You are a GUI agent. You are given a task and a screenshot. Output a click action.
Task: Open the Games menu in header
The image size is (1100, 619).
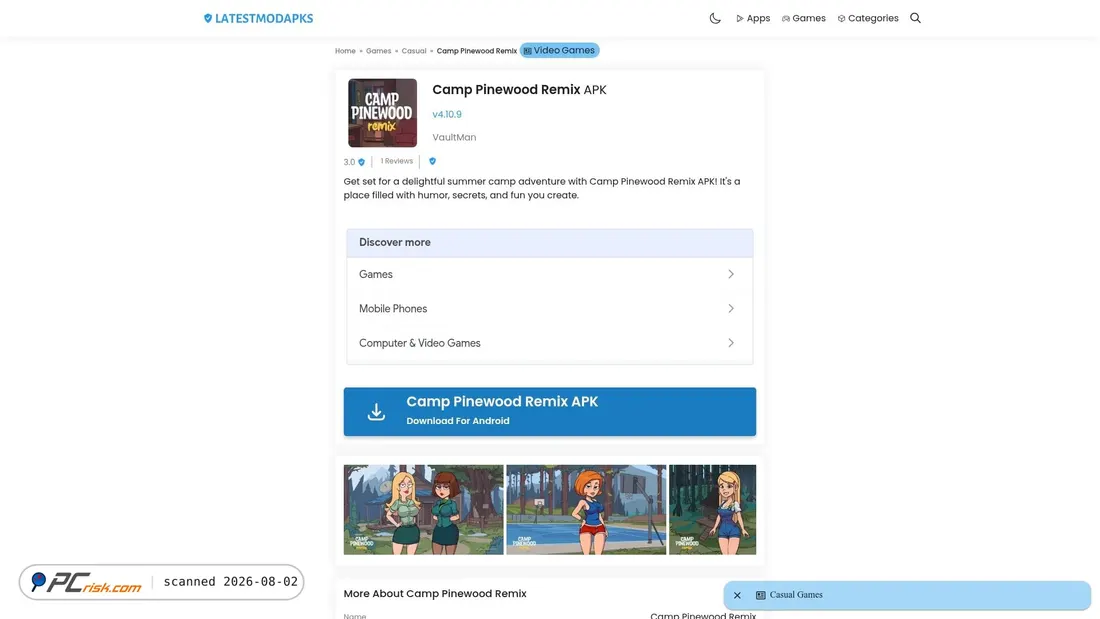[x=804, y=18]
